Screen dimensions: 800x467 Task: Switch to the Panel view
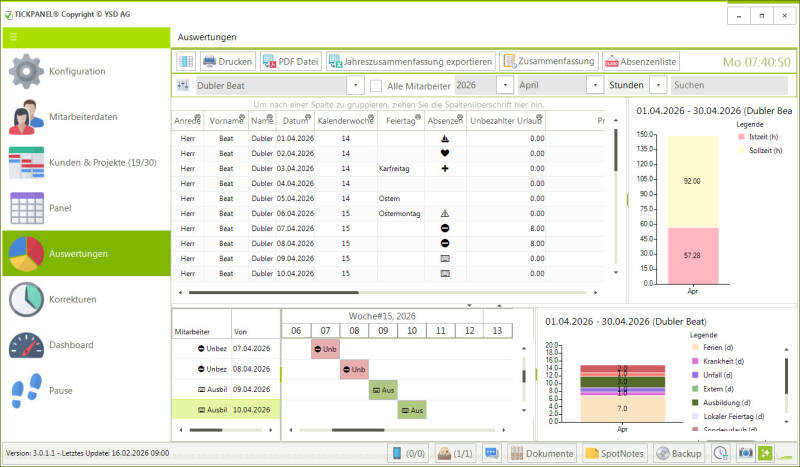click(86, 208)
